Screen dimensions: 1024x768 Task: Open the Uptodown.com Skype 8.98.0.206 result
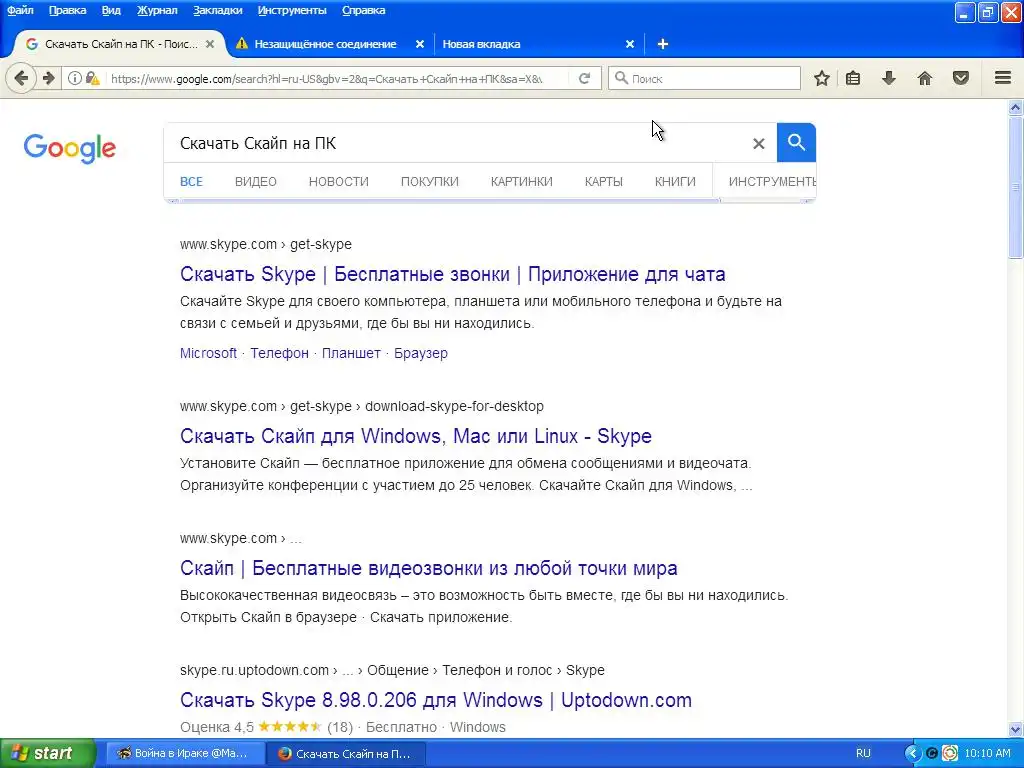pos(436,699)
